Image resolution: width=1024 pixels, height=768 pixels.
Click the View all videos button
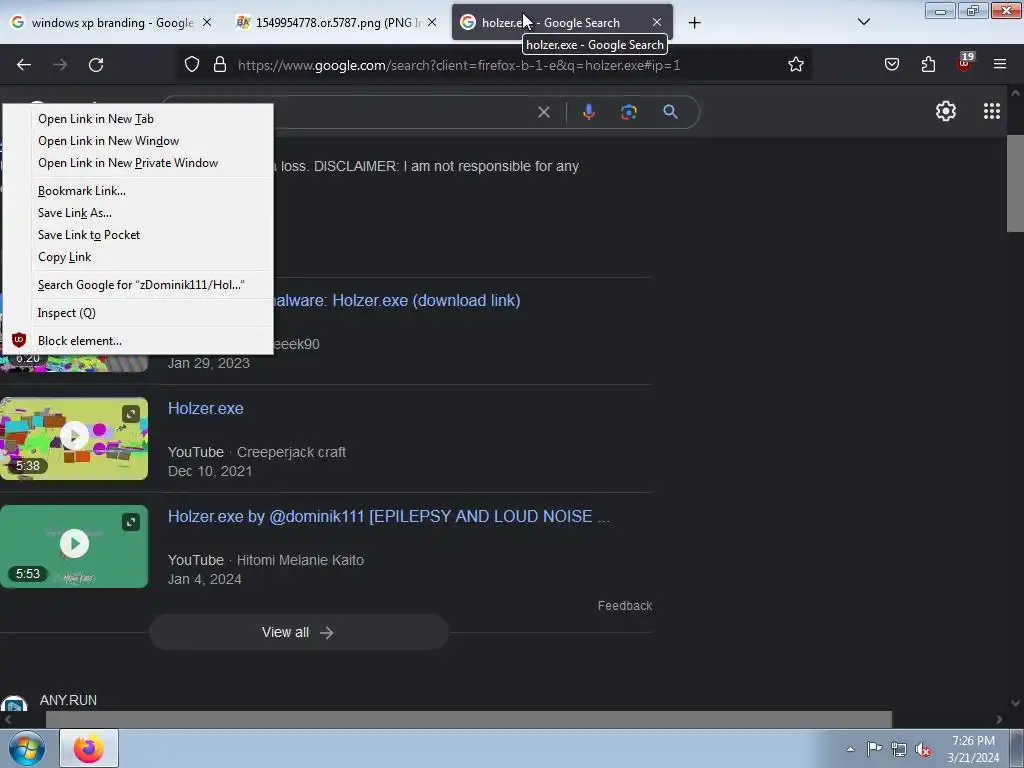click(x=298, y=632)
